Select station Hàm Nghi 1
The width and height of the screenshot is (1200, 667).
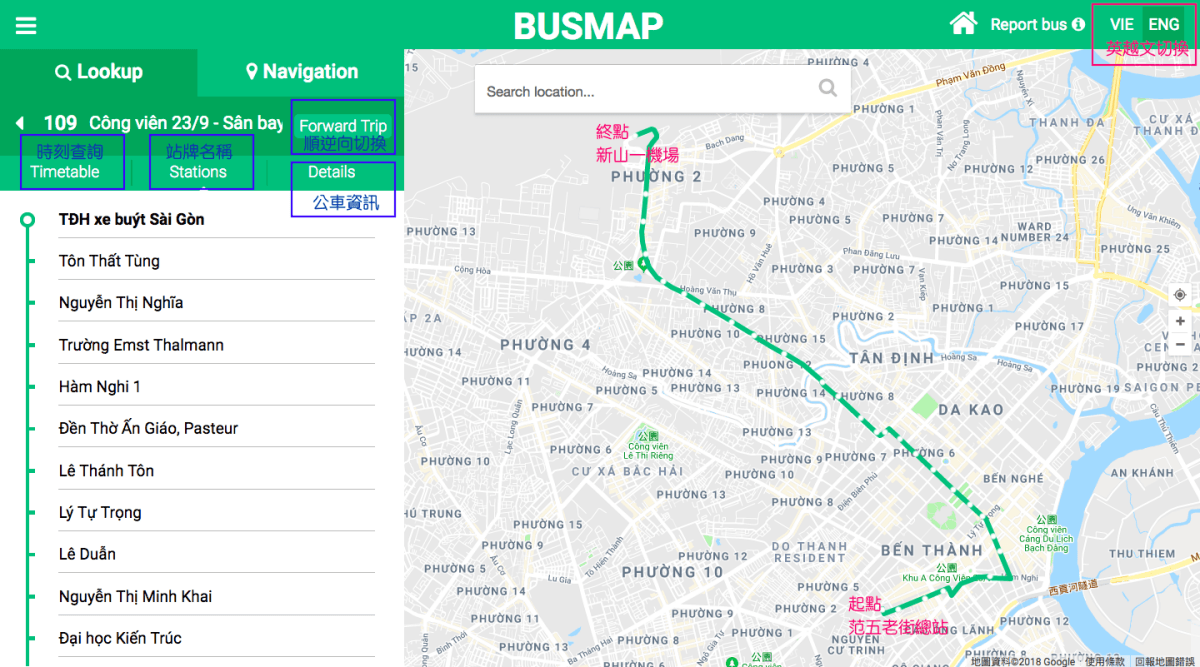pos(217,387)
